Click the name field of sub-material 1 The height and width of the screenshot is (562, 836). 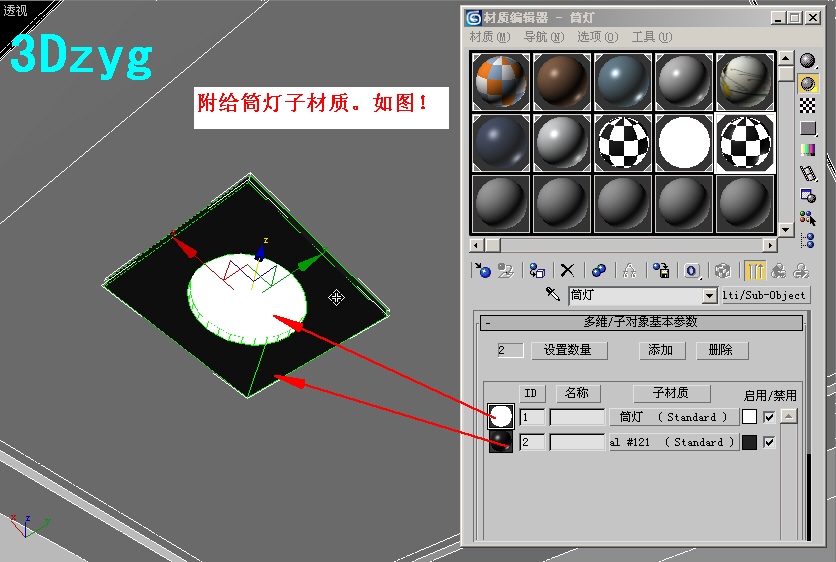577,417
